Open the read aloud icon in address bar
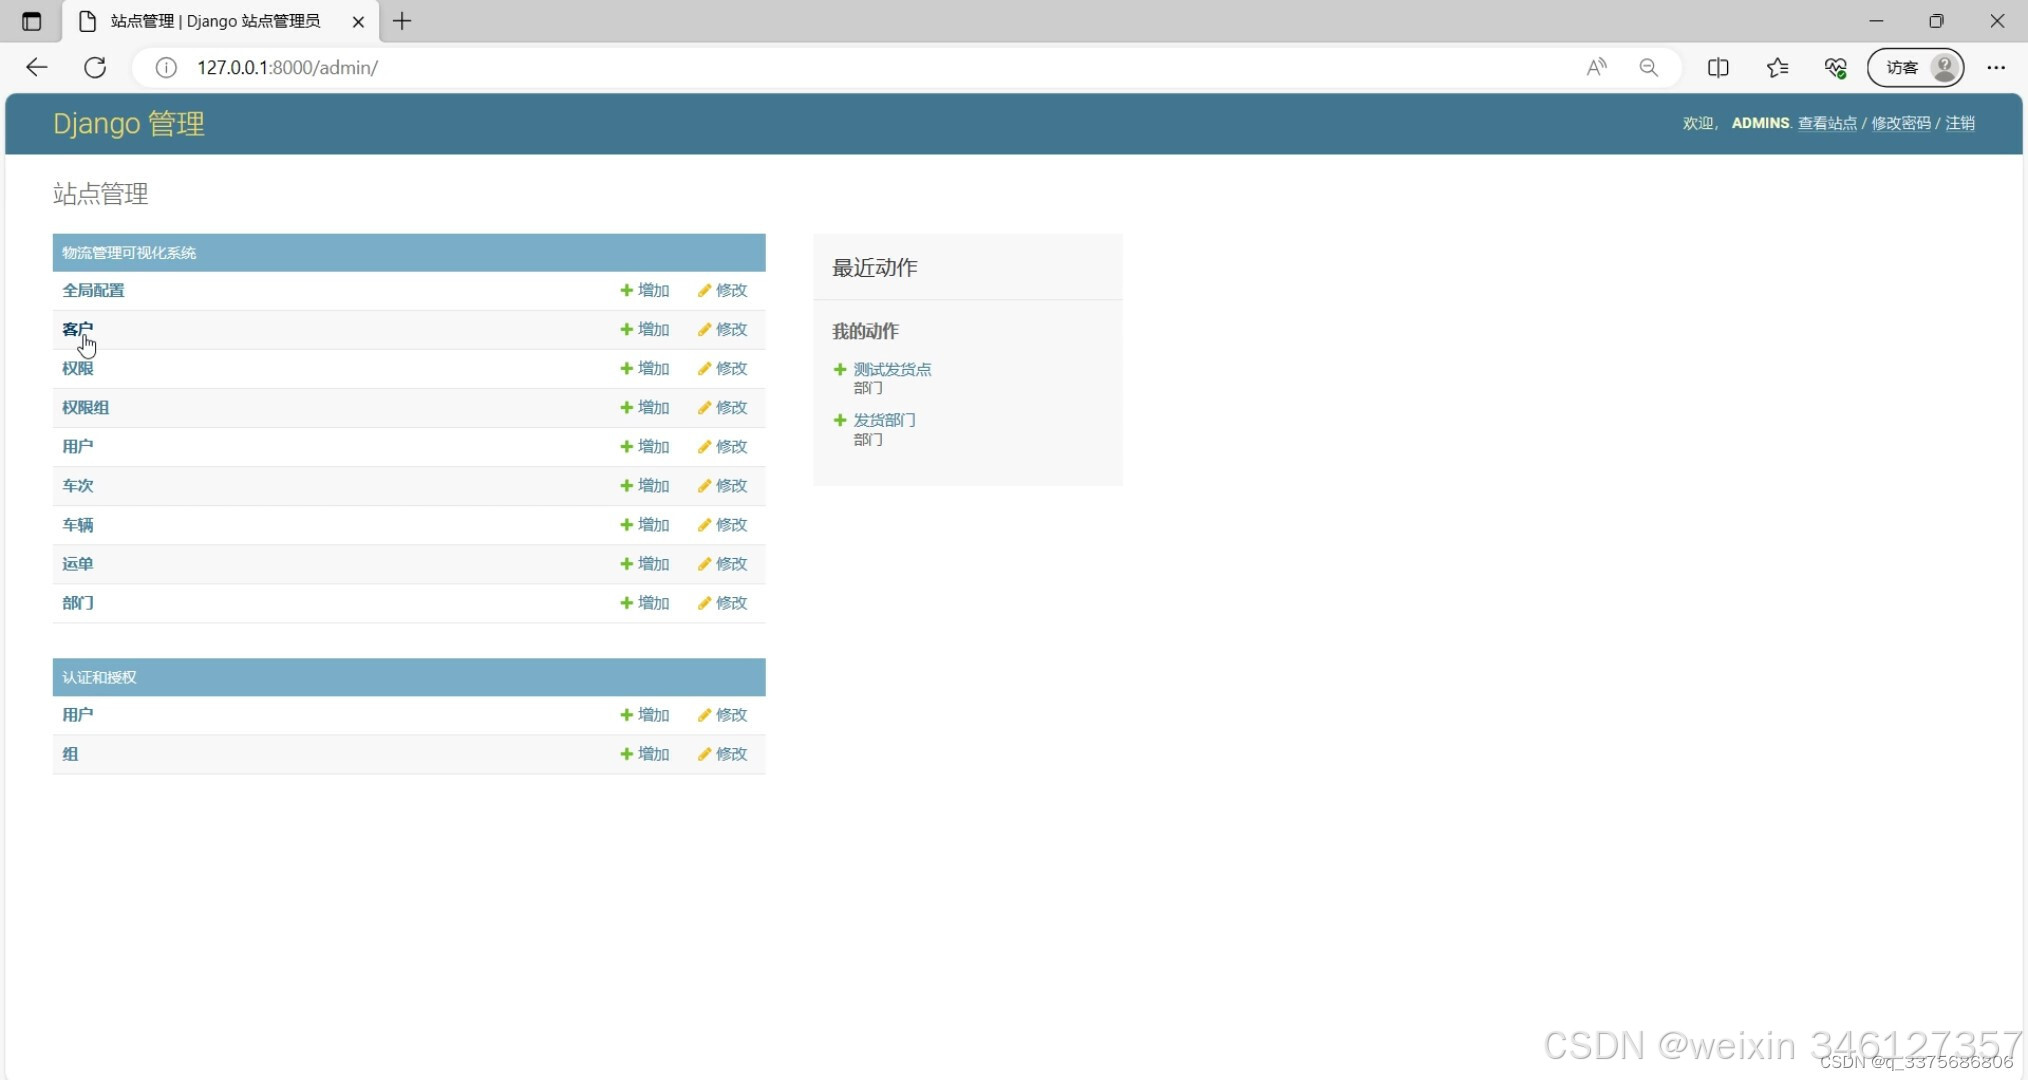 pyautogui.click(x=1596, y=67)
